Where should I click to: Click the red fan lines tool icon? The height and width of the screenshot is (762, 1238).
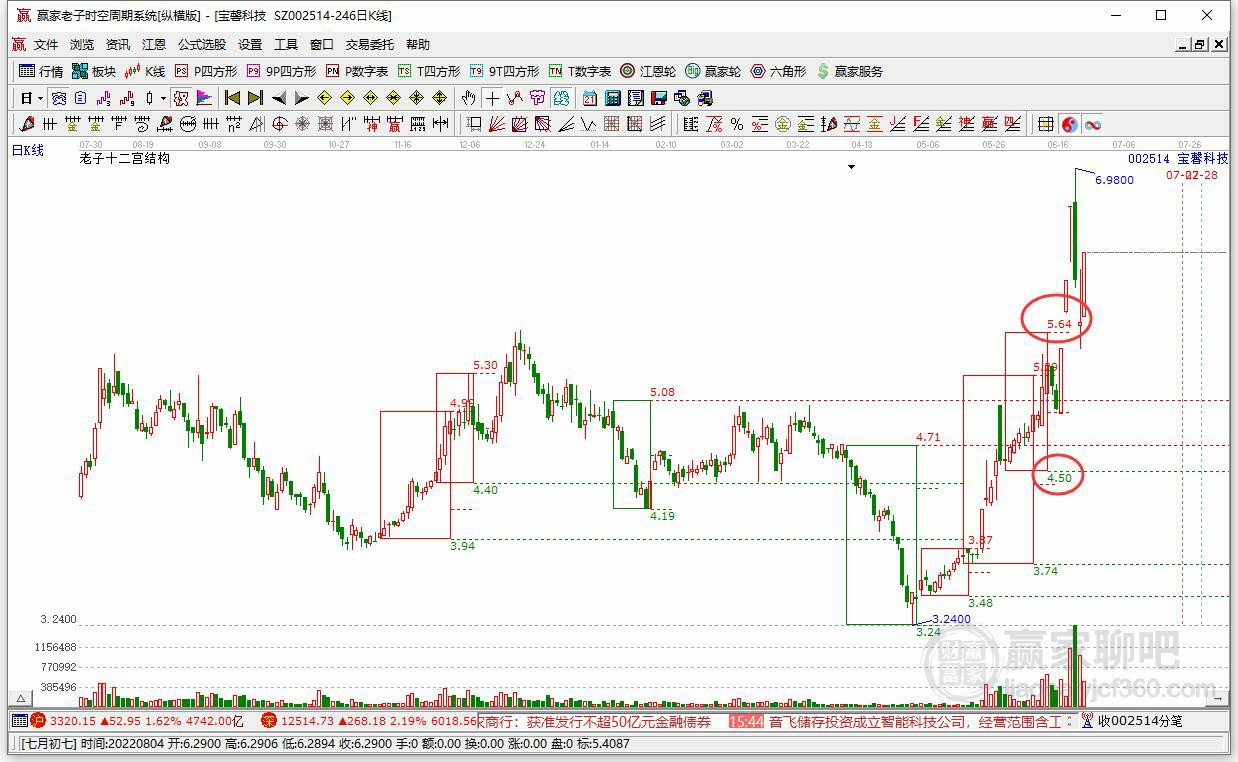(x=498, y=124)
